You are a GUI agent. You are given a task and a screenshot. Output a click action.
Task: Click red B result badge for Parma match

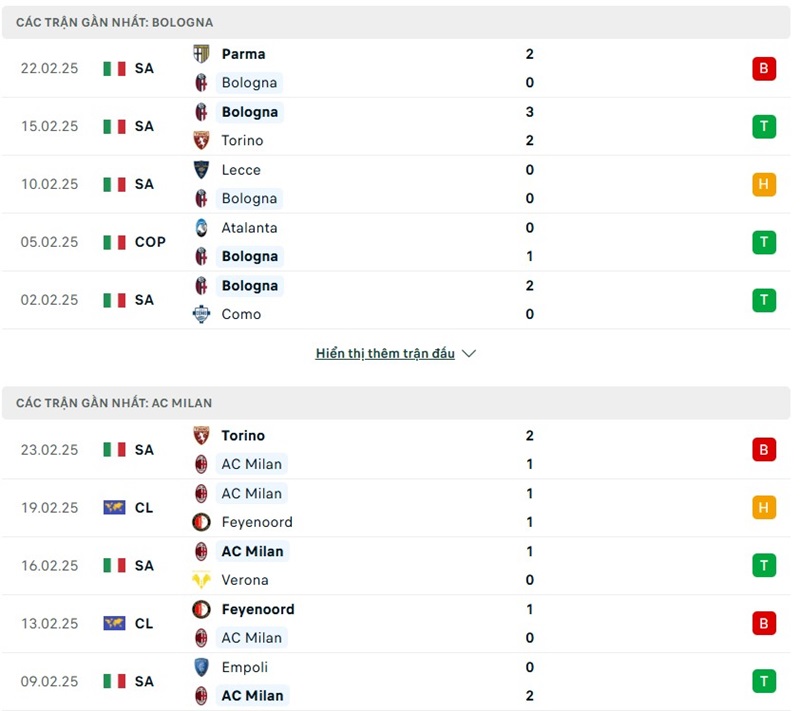pos(764,68)
